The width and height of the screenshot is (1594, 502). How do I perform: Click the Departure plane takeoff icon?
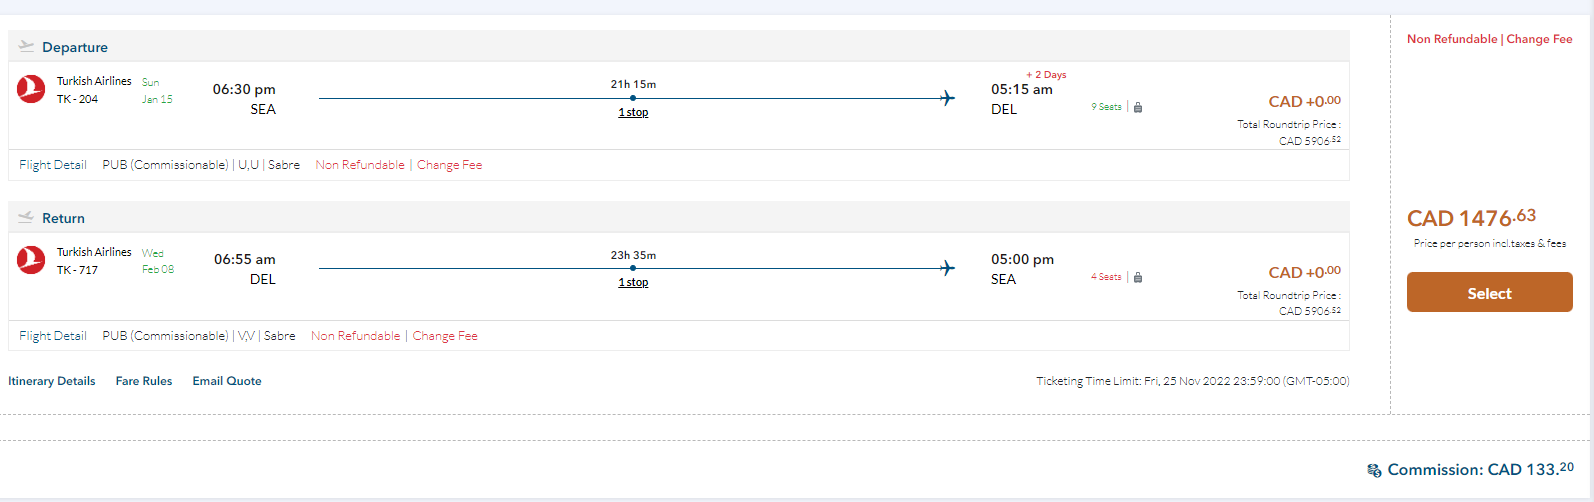26,46
